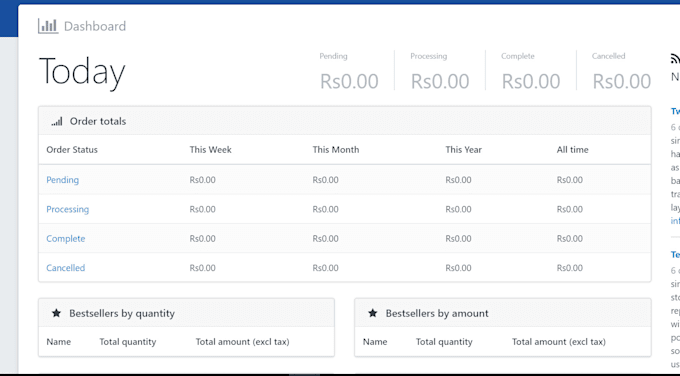Click the Pending row This Week value

(203, 180)
